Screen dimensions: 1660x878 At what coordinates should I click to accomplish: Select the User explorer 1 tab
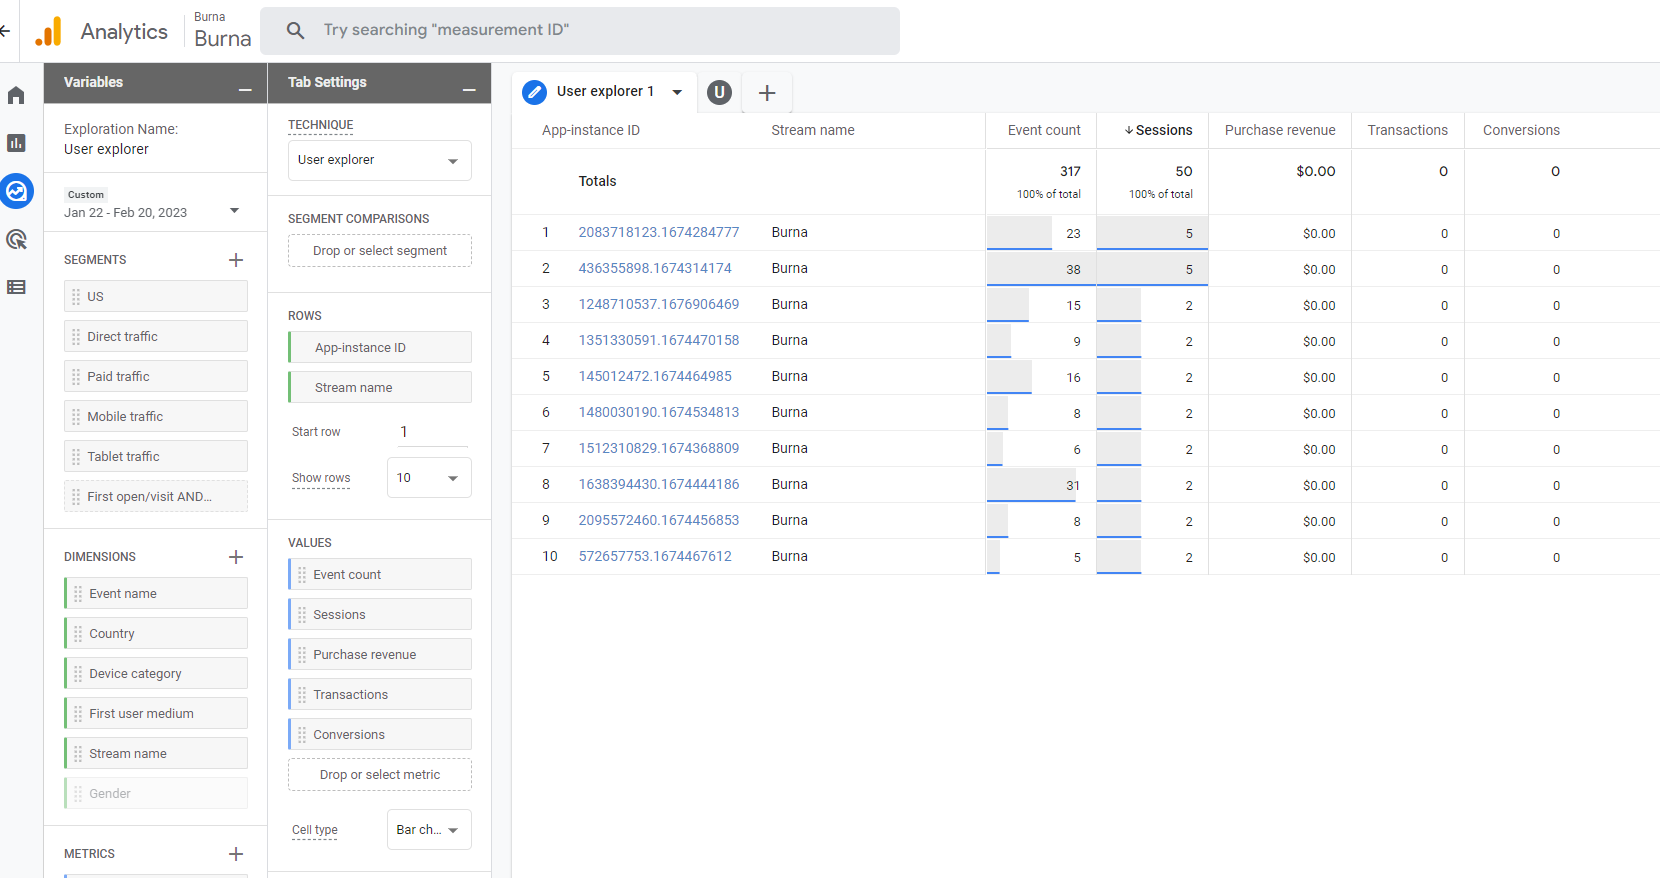click(604, 91)
